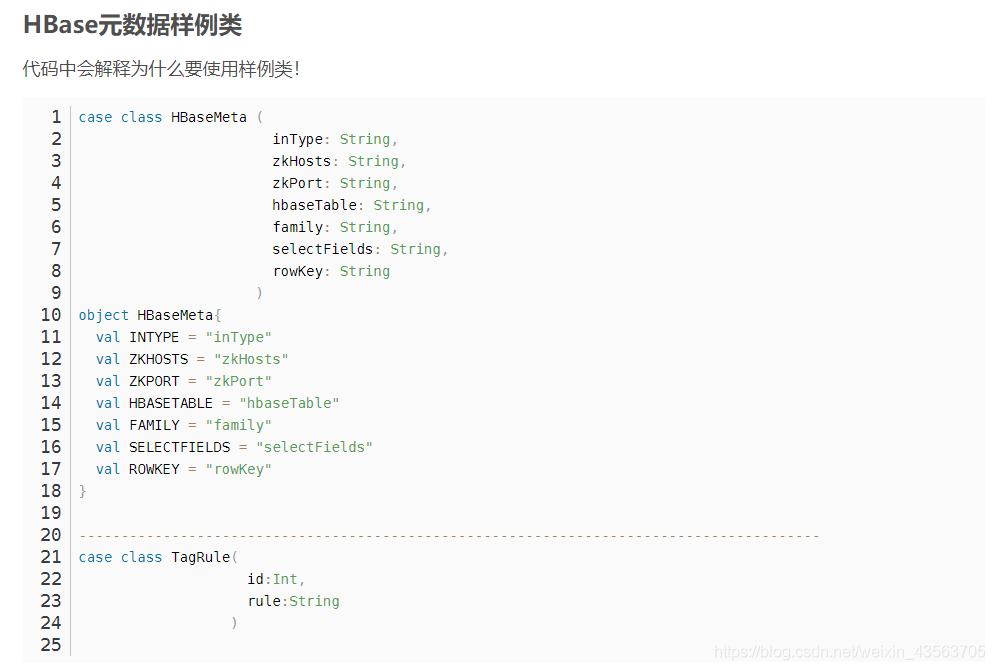
Task: Click the SELECTFIELDS constant on line 16
Action: click(180, 447)
